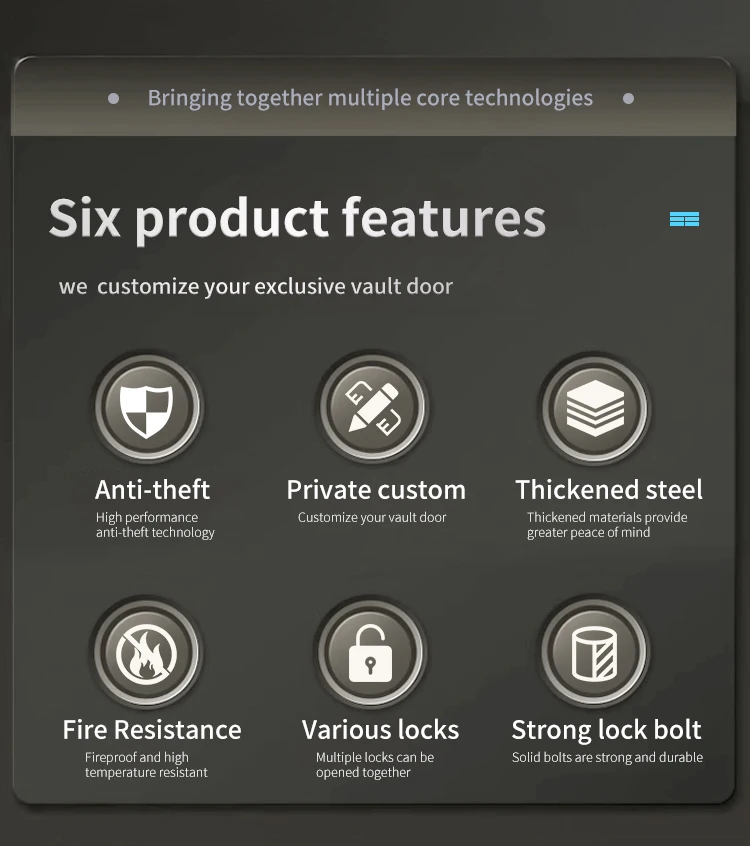The image size is (750, 846).
Task: Click the dot left of the banner text
Action: pos(113,99)
